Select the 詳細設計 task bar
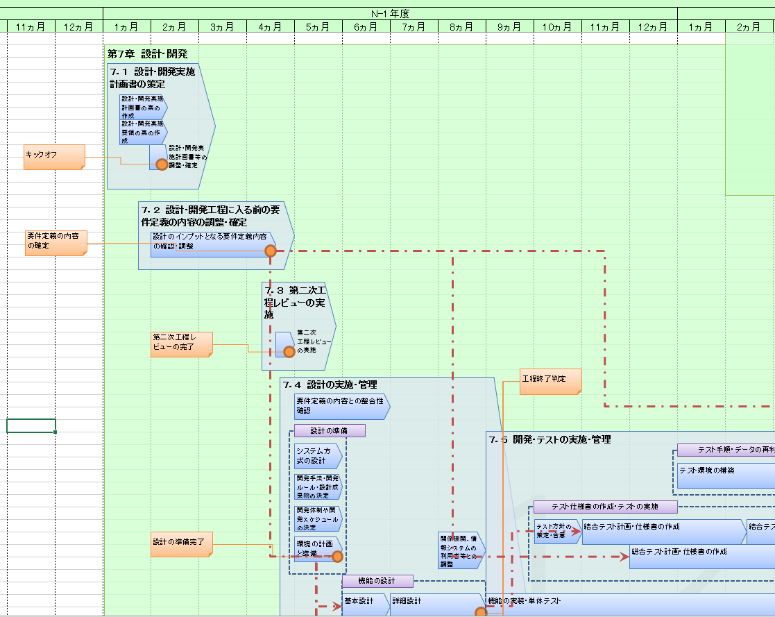Viewport: 775px width, 617px height. tap(438, 604)
